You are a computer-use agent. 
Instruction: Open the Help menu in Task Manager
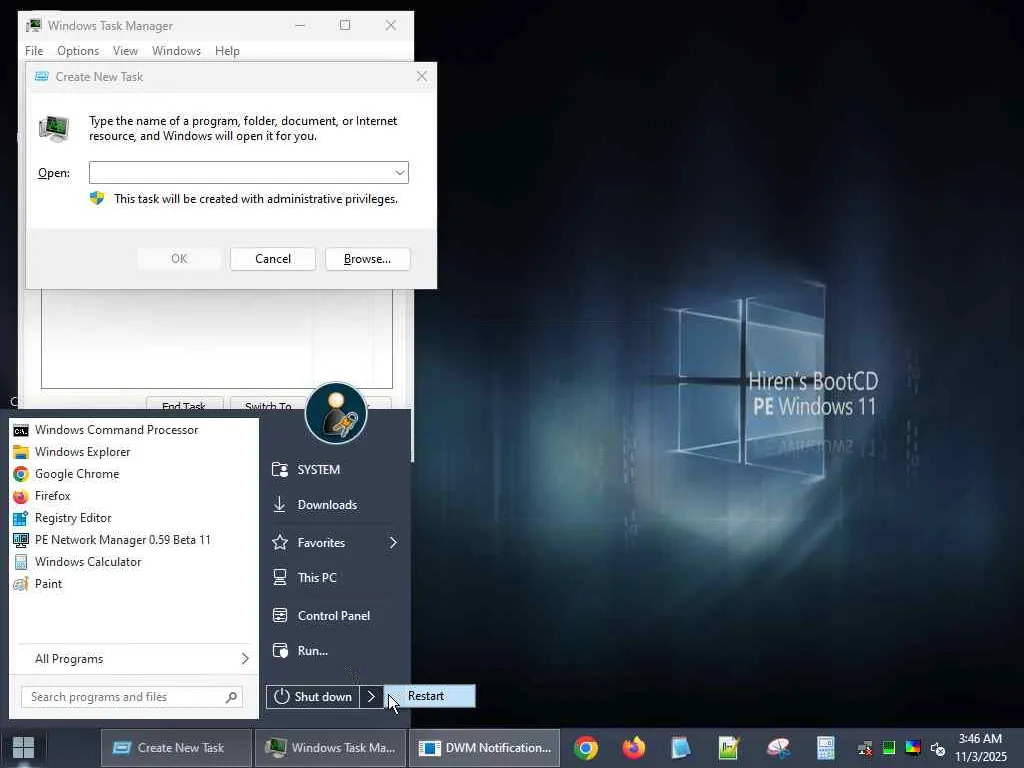(x=227, y=51)
